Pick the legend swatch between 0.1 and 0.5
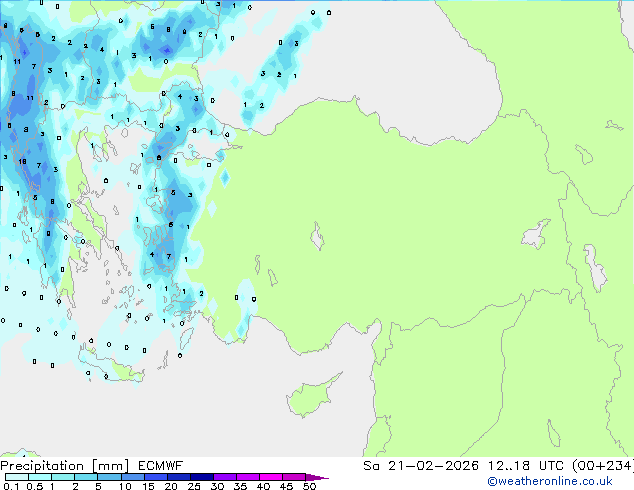This screenshot has height=490, width=634. pos(17,477)
